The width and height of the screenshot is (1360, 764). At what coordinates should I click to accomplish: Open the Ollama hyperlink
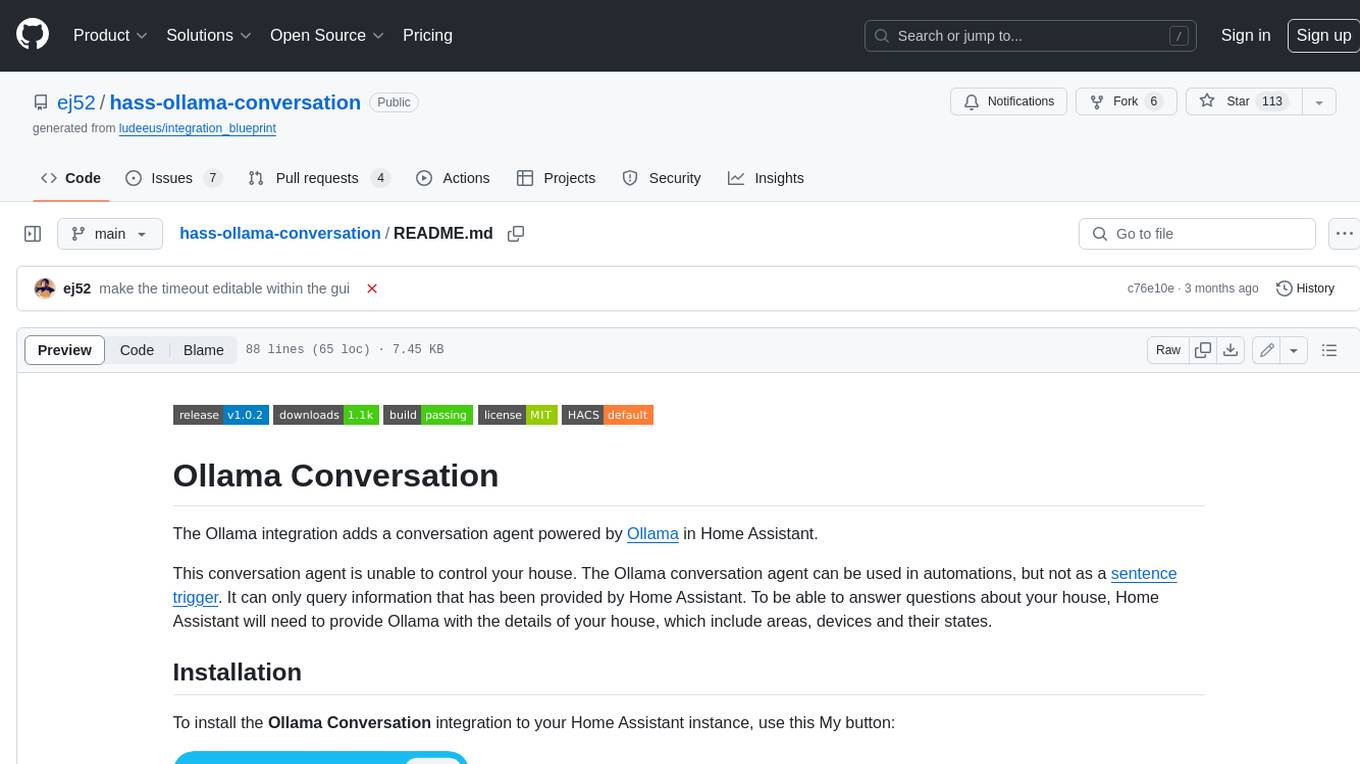coord(653,533)
